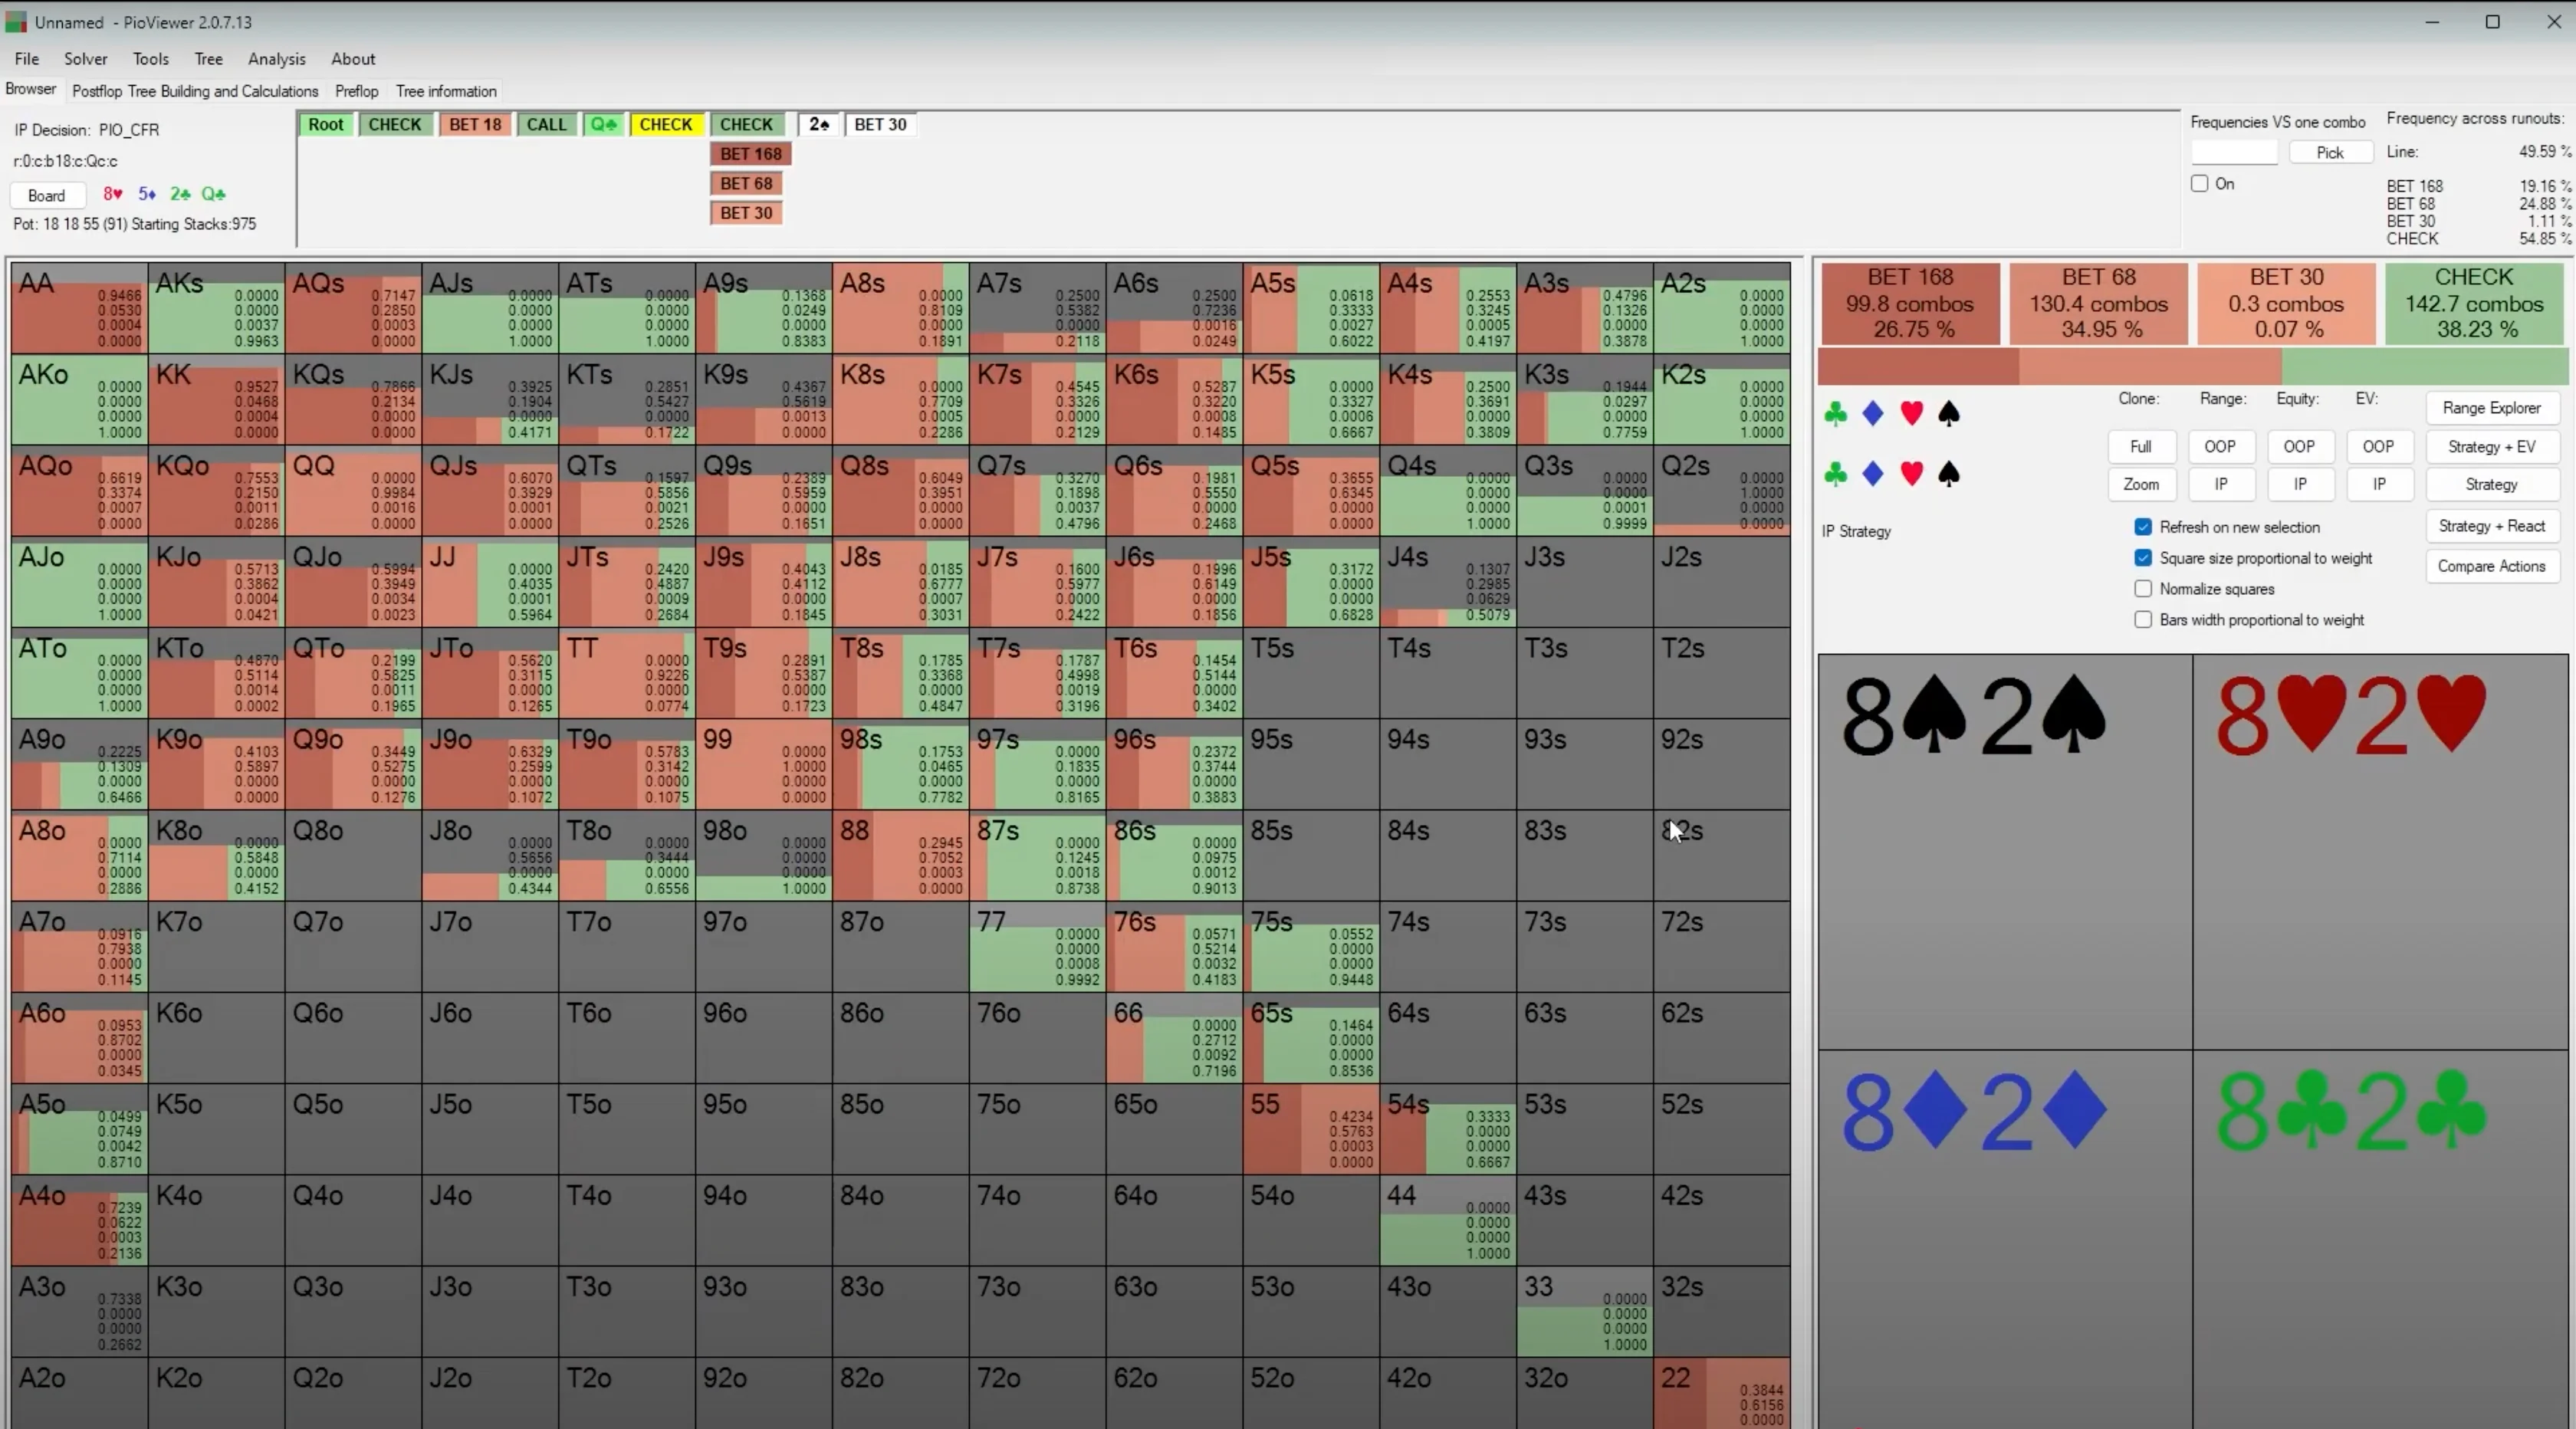
Task: Click the Range Explorer button
Action: pos(2491,408)
